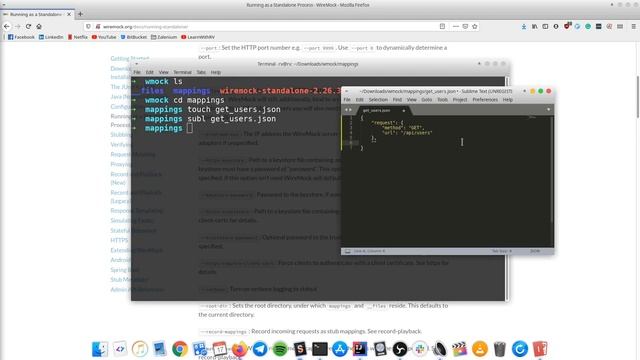Close the get_users.json tab in Sublime

pyautogui.click(x=404, y=110)
